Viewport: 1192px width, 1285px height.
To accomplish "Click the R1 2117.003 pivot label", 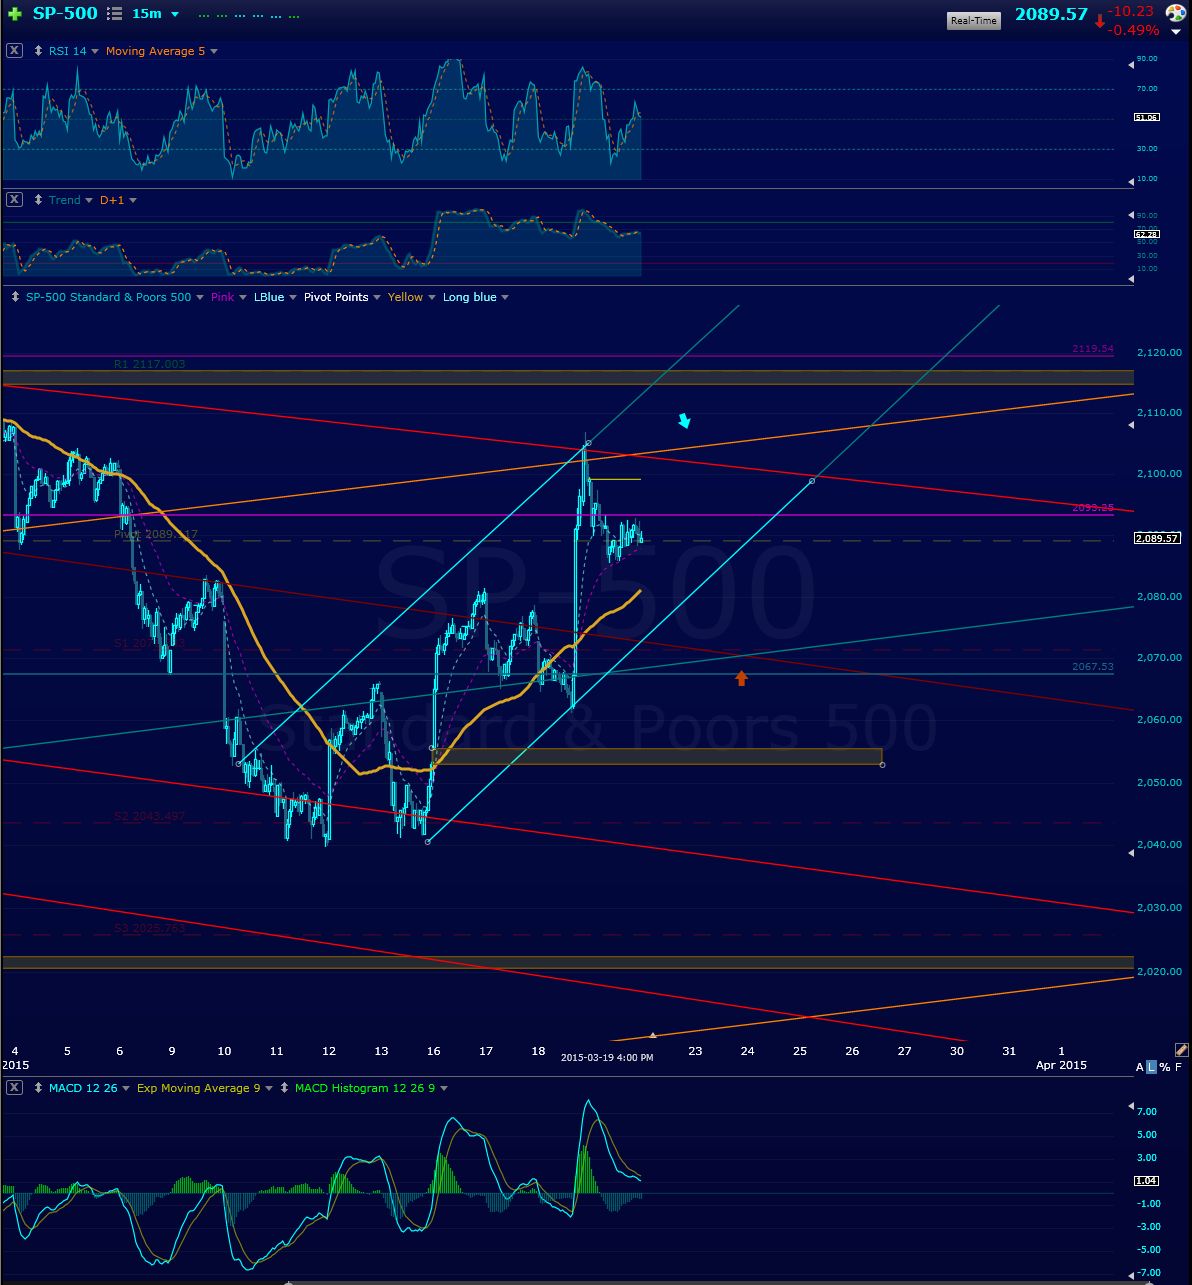I will 149,364.
